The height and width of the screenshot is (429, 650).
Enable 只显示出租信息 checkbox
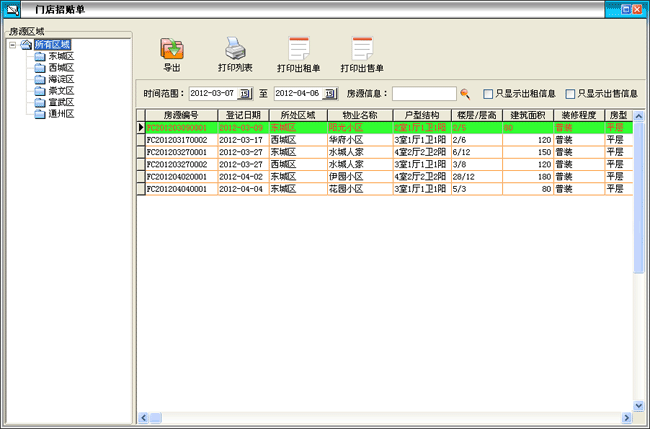[x=488, y=94]
